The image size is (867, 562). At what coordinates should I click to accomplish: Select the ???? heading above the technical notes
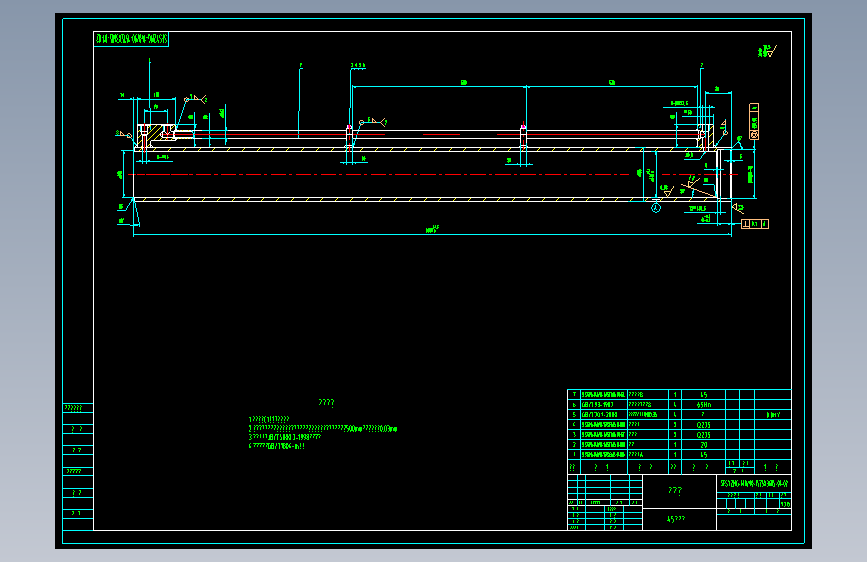point(326,403)
